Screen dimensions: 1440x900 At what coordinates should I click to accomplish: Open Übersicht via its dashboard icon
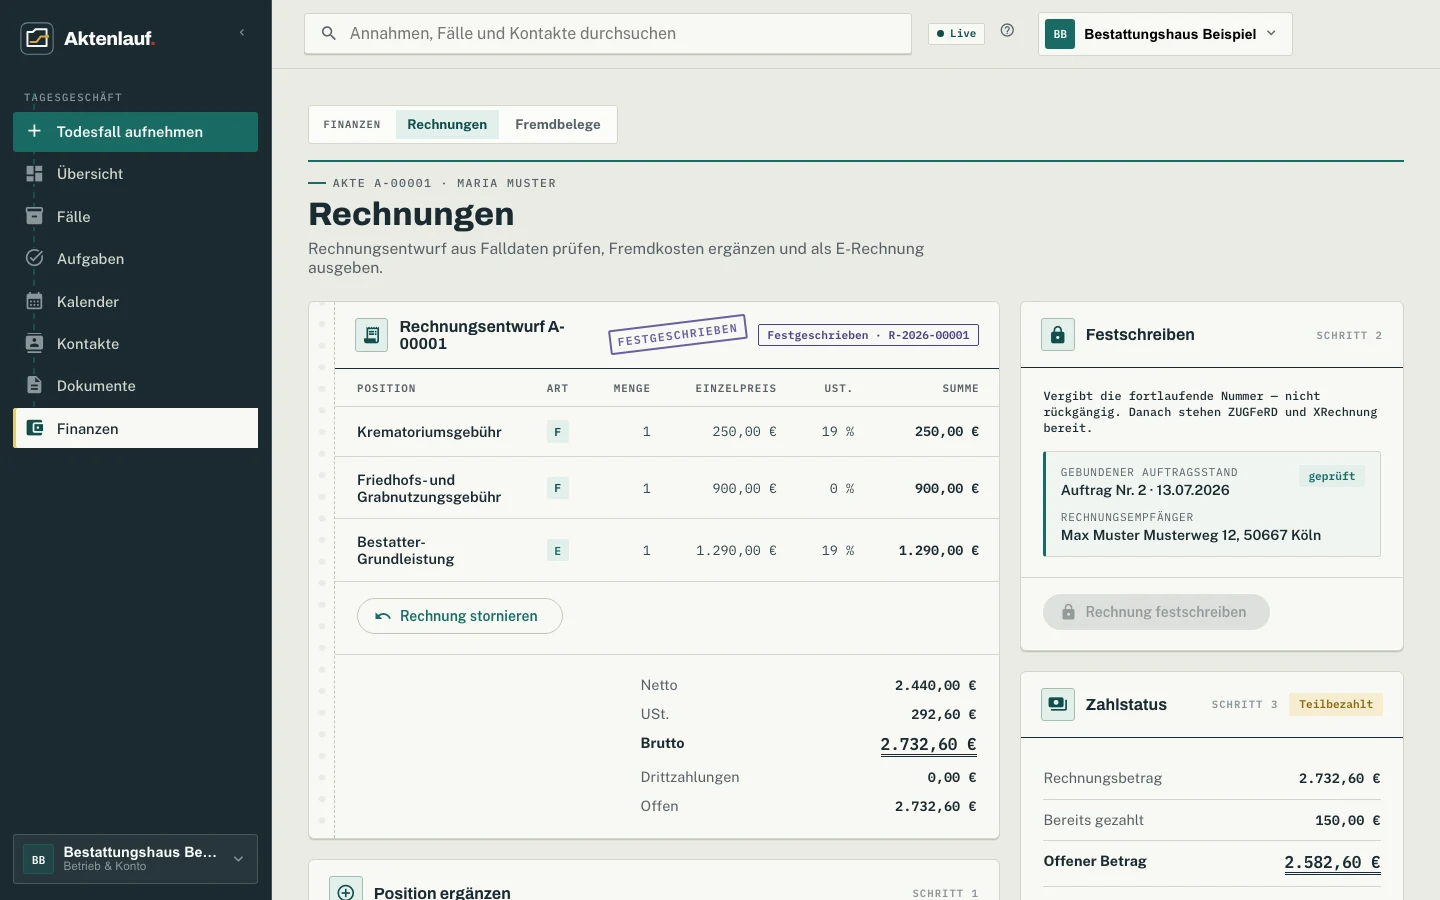click(34, 174)
